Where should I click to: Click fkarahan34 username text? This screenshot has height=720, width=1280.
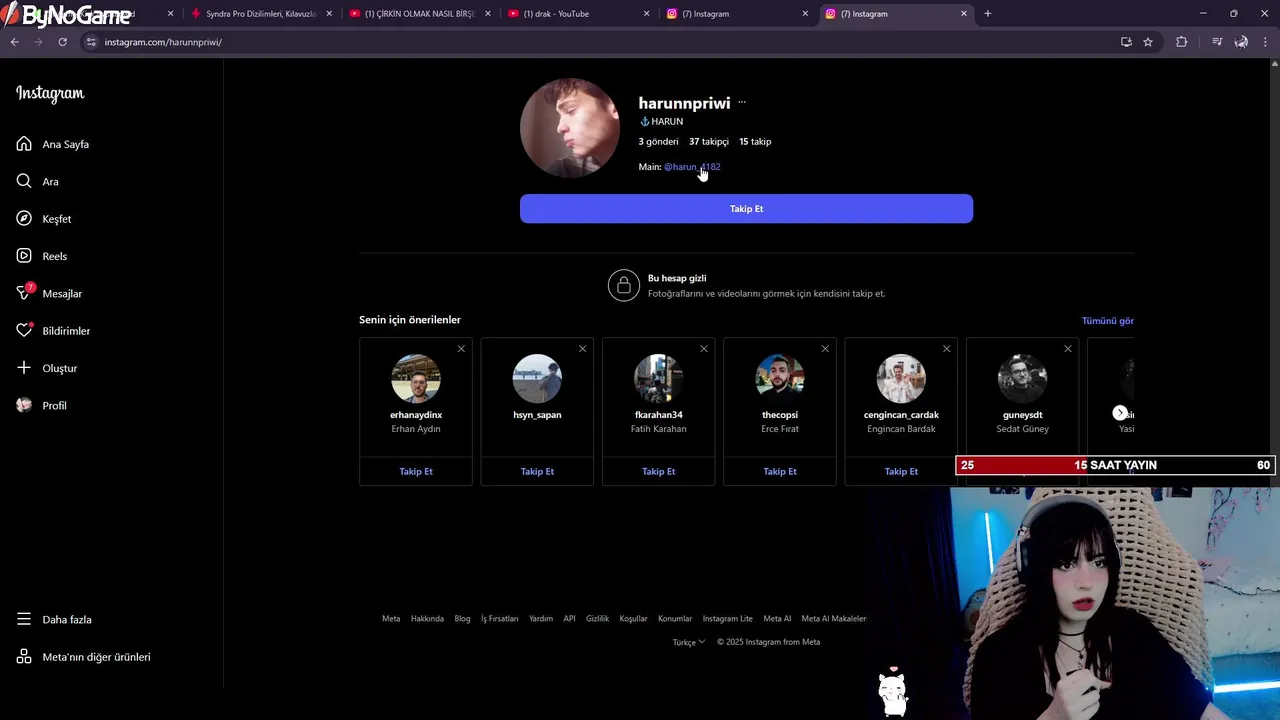click(658, 415)
